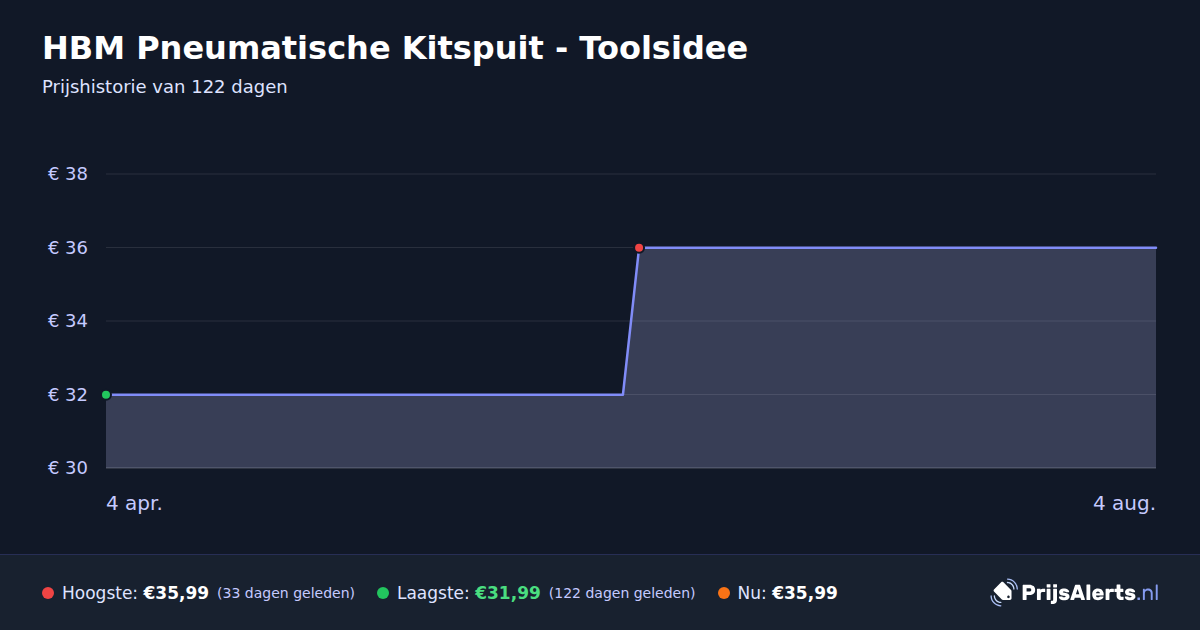Click the Nu €35,99 current price

pos(805,593)
